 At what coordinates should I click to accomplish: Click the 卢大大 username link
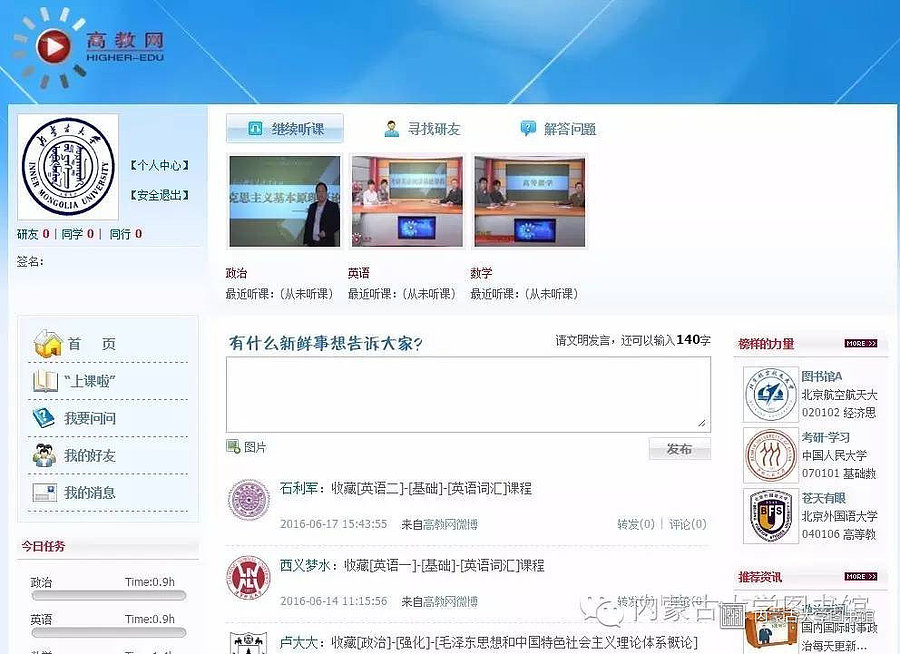pyautogui.click(x=298, y=642)
